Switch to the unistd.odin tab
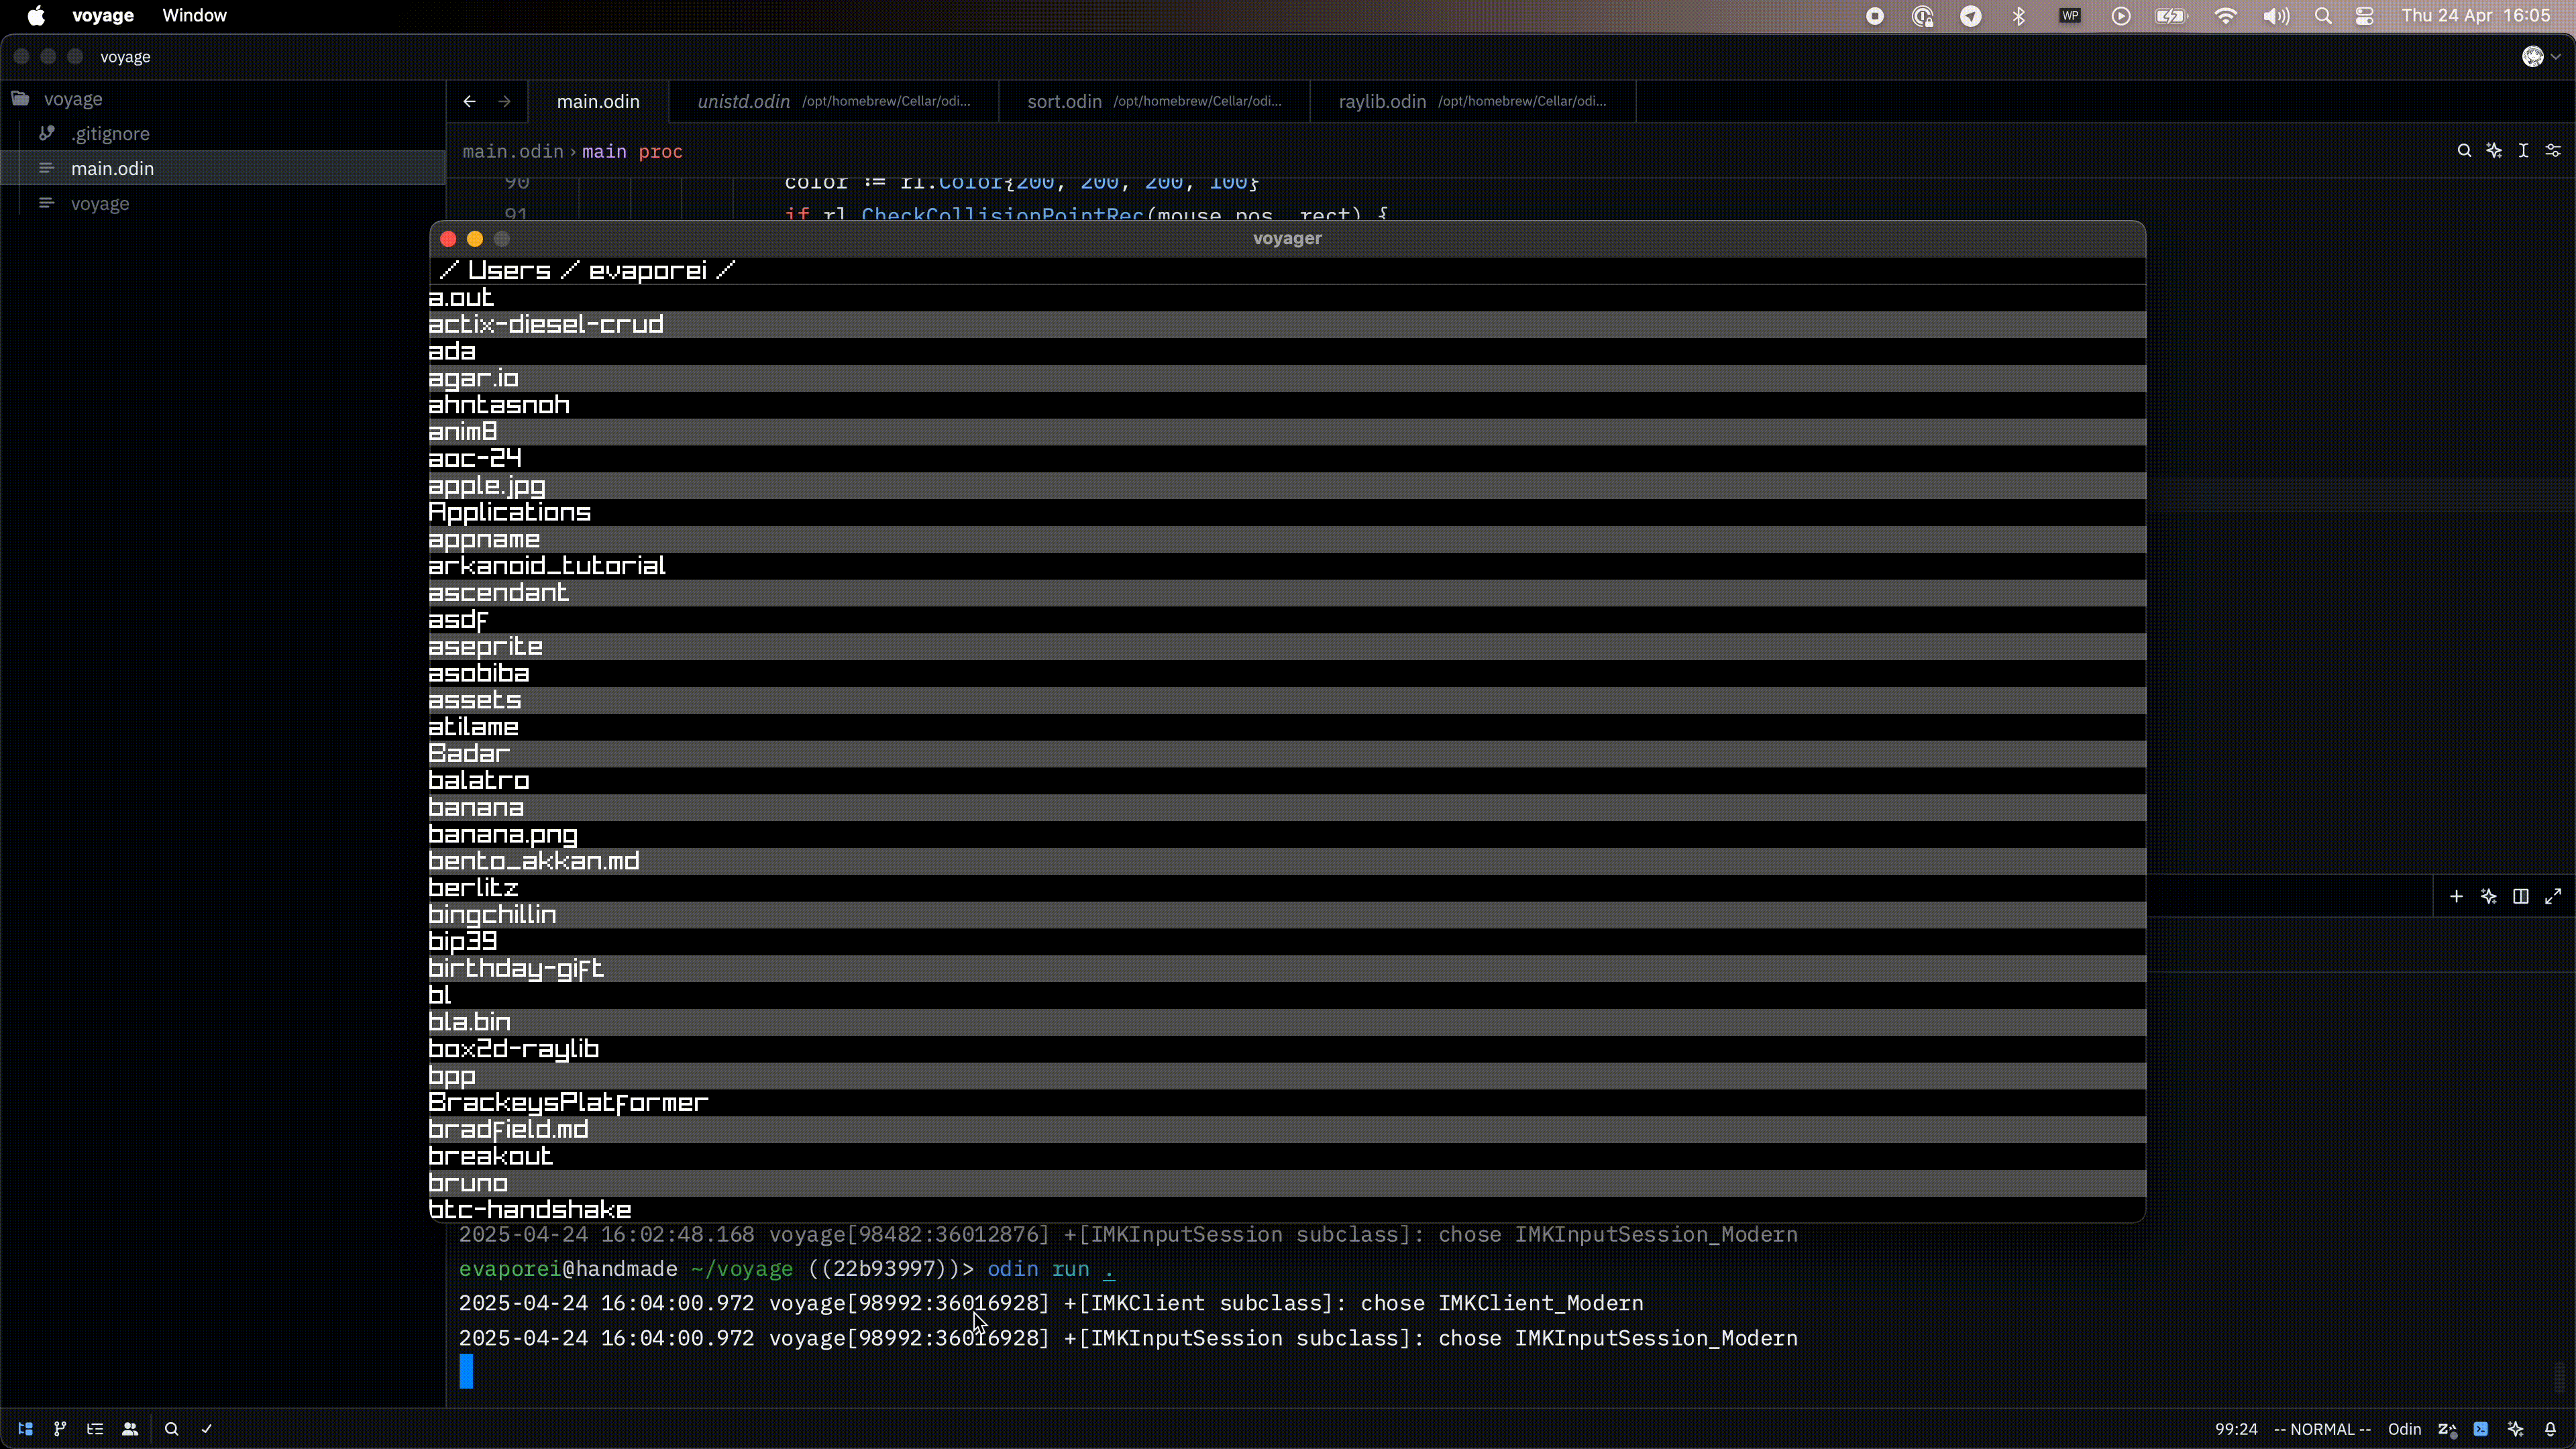Image resolution: width=2576 pixels, height=1449 pixels. 834,101
